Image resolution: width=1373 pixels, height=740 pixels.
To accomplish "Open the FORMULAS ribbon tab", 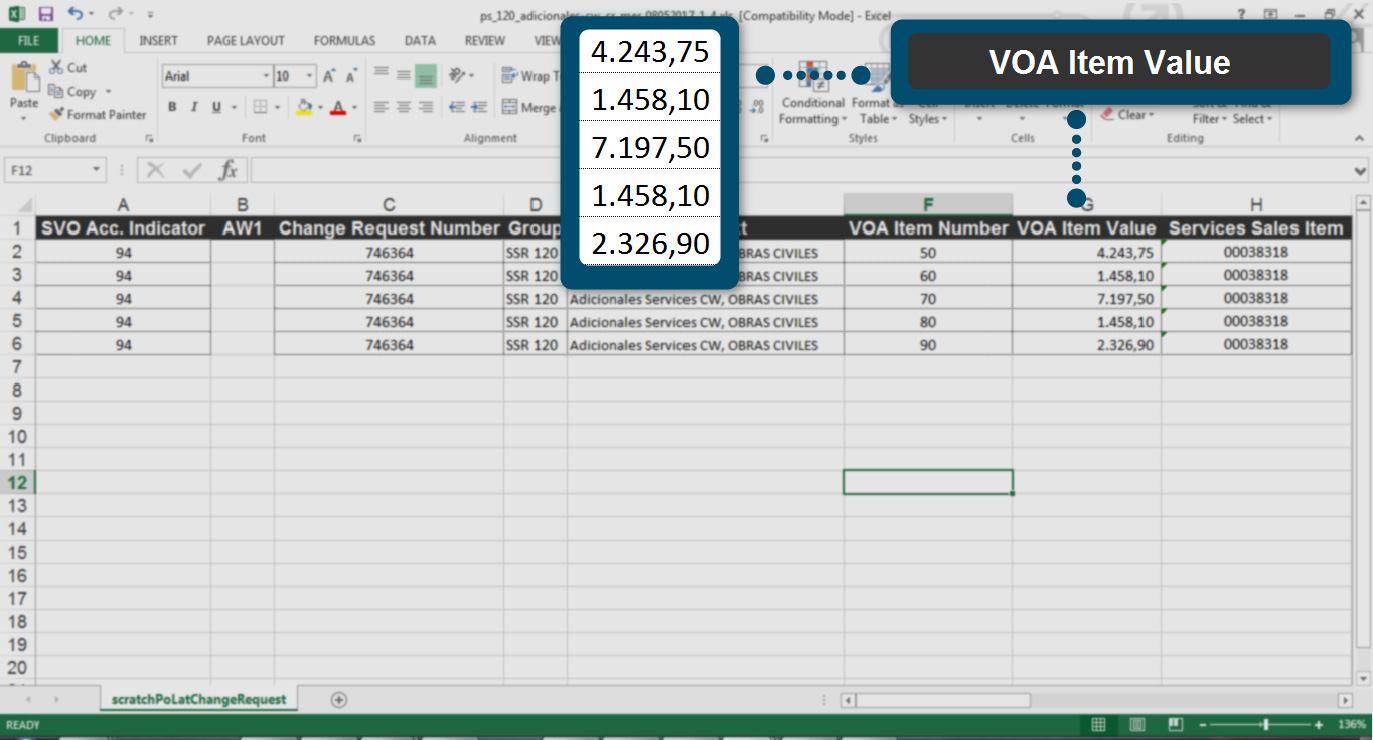I will tap(344, 41).
